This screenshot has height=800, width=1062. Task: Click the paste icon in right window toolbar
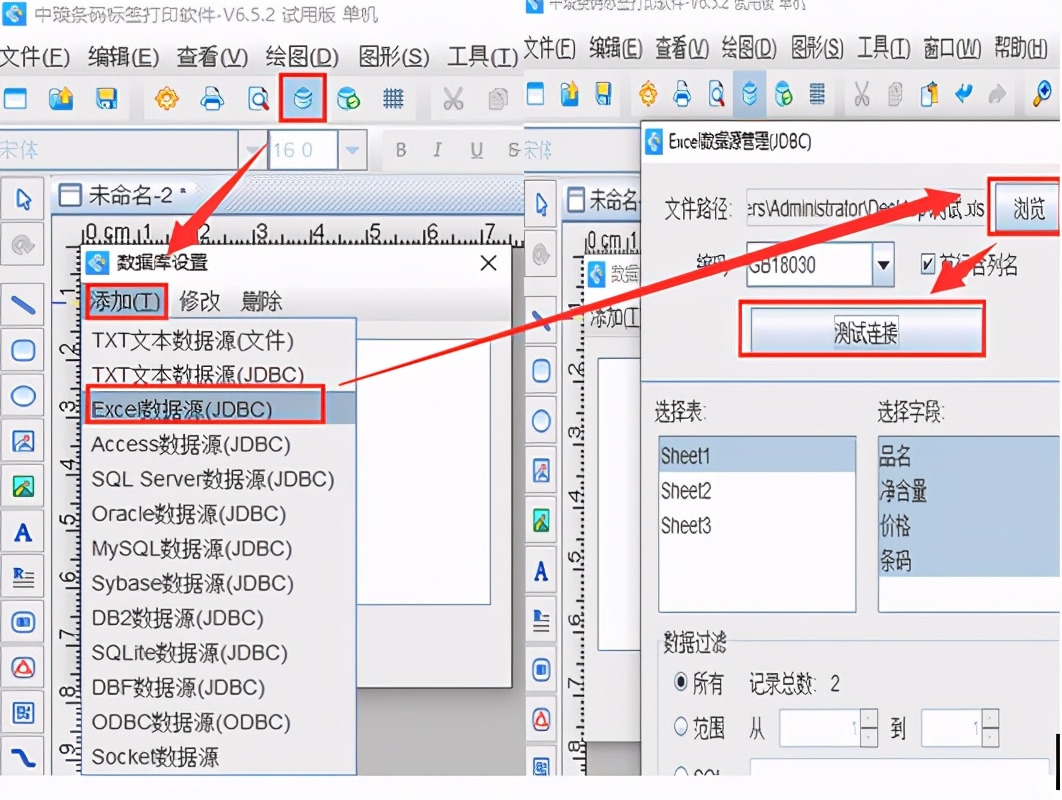(x=930, y=94)
